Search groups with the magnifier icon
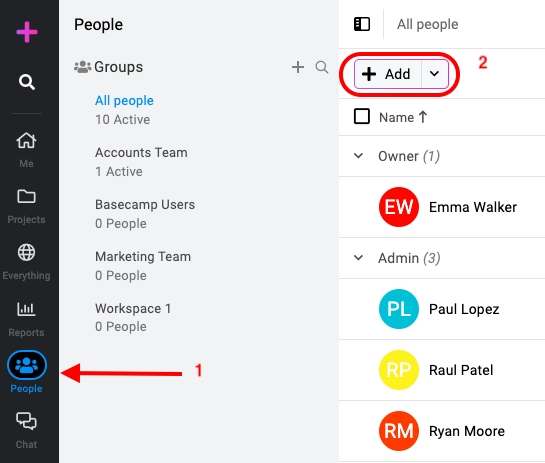The image size is (545, 463). (x=322, y=67)
